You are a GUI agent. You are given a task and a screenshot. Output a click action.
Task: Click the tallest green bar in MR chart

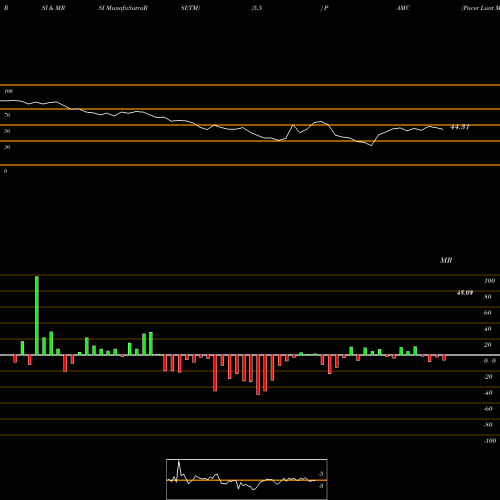[37, 316]
